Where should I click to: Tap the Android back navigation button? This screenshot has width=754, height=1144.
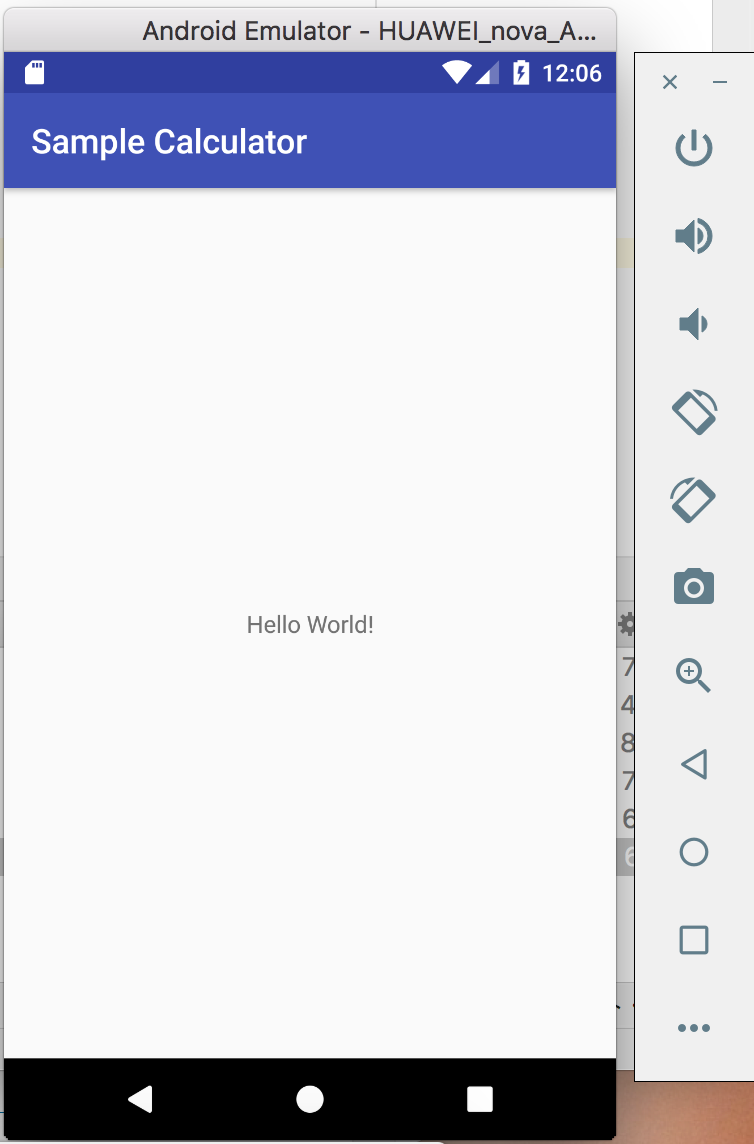tap(140, 1099)
